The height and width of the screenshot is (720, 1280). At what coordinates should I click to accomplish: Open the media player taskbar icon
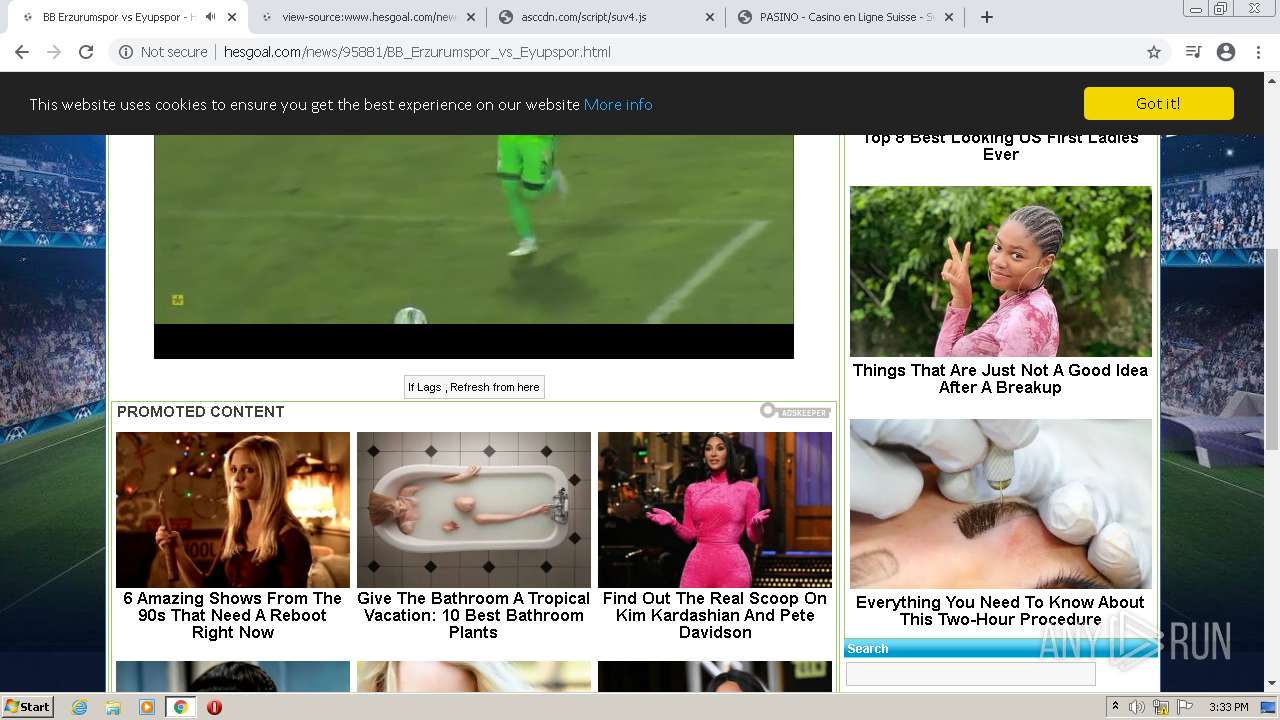tap(147, 707)
